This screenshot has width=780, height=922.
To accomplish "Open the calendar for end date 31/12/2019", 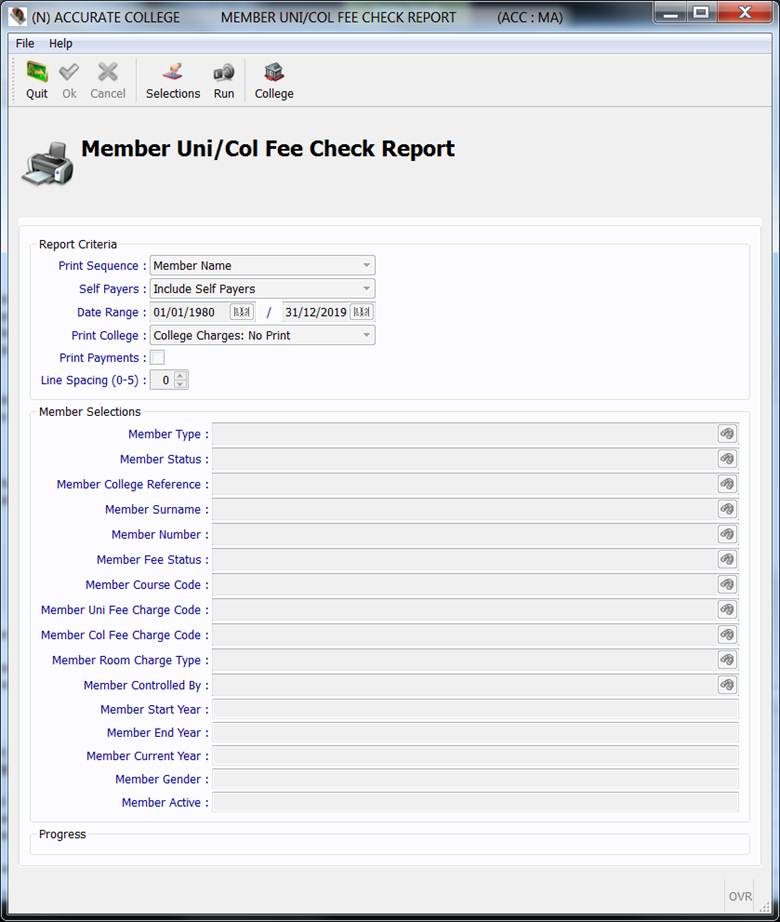I will (x=362, y=312).
